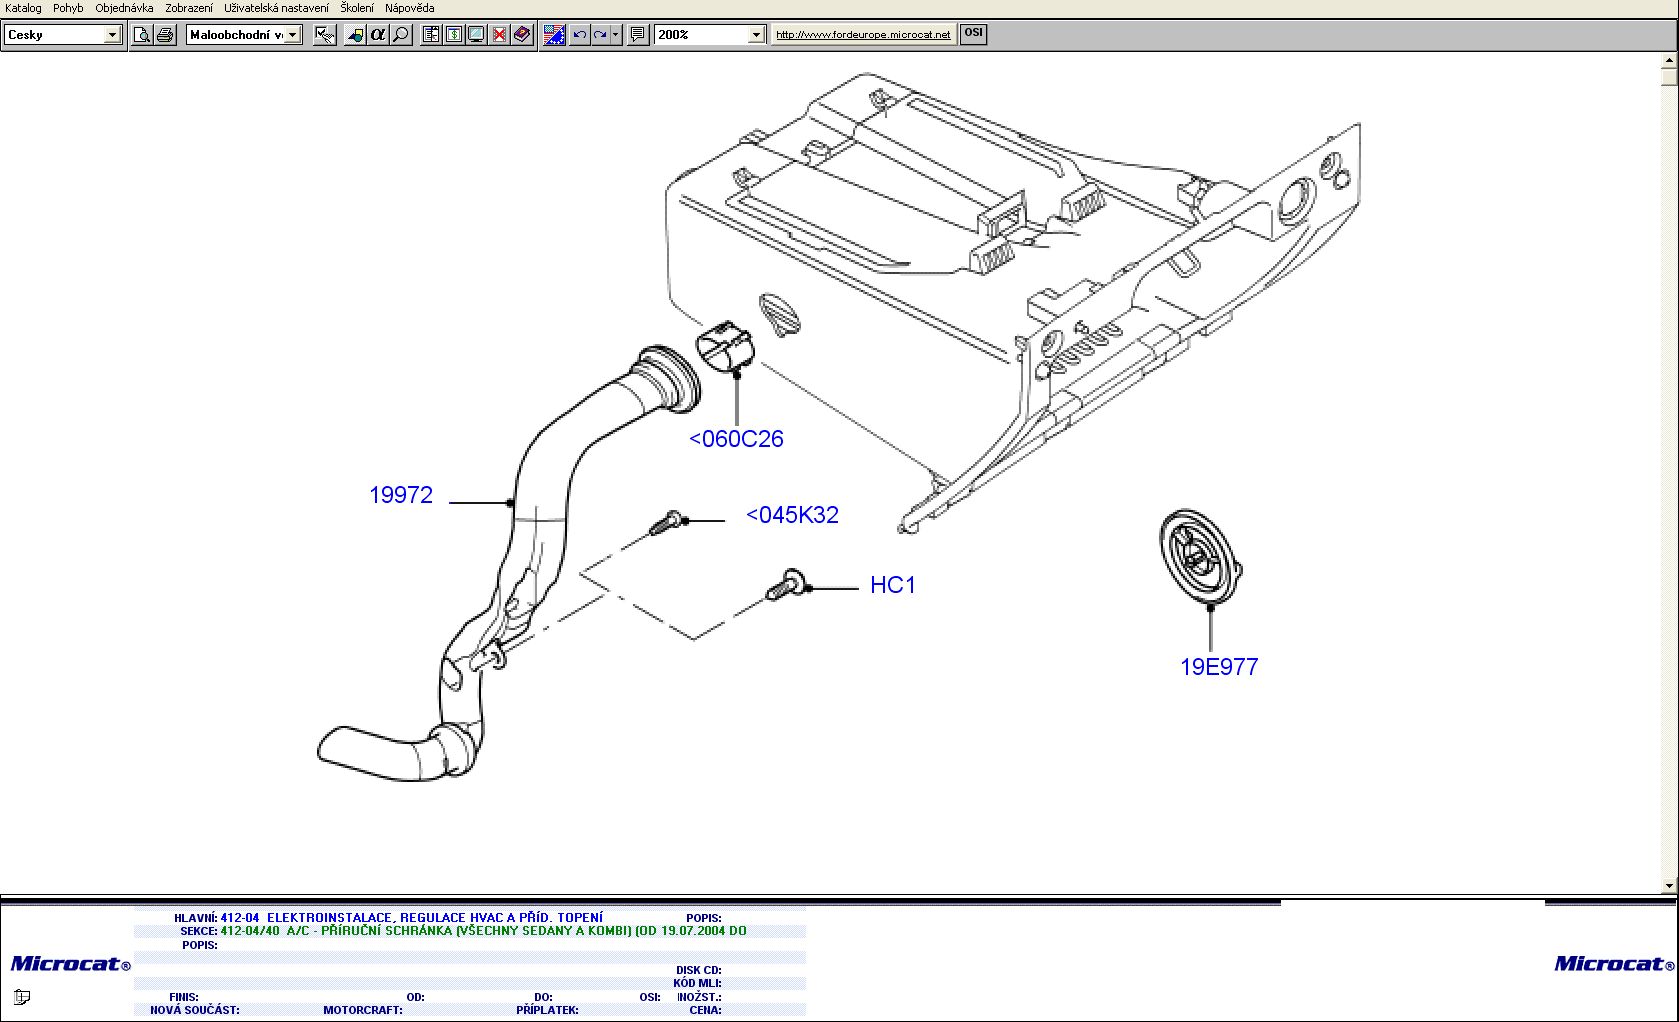Screen dimensions: 1679x1022
Task: Click the vertical scrollbar down arrow
Action: point(1669,885)
